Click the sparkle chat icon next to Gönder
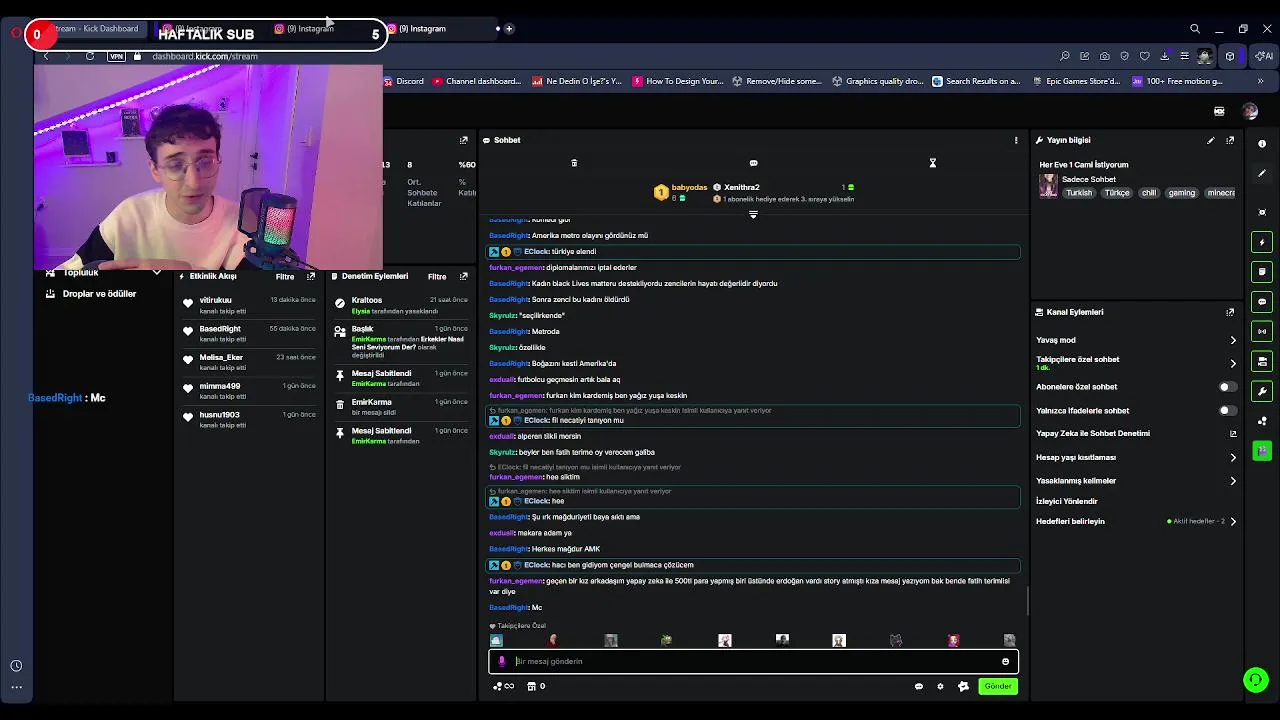The height and width of the screenshot is (720, 1280). 963,686
